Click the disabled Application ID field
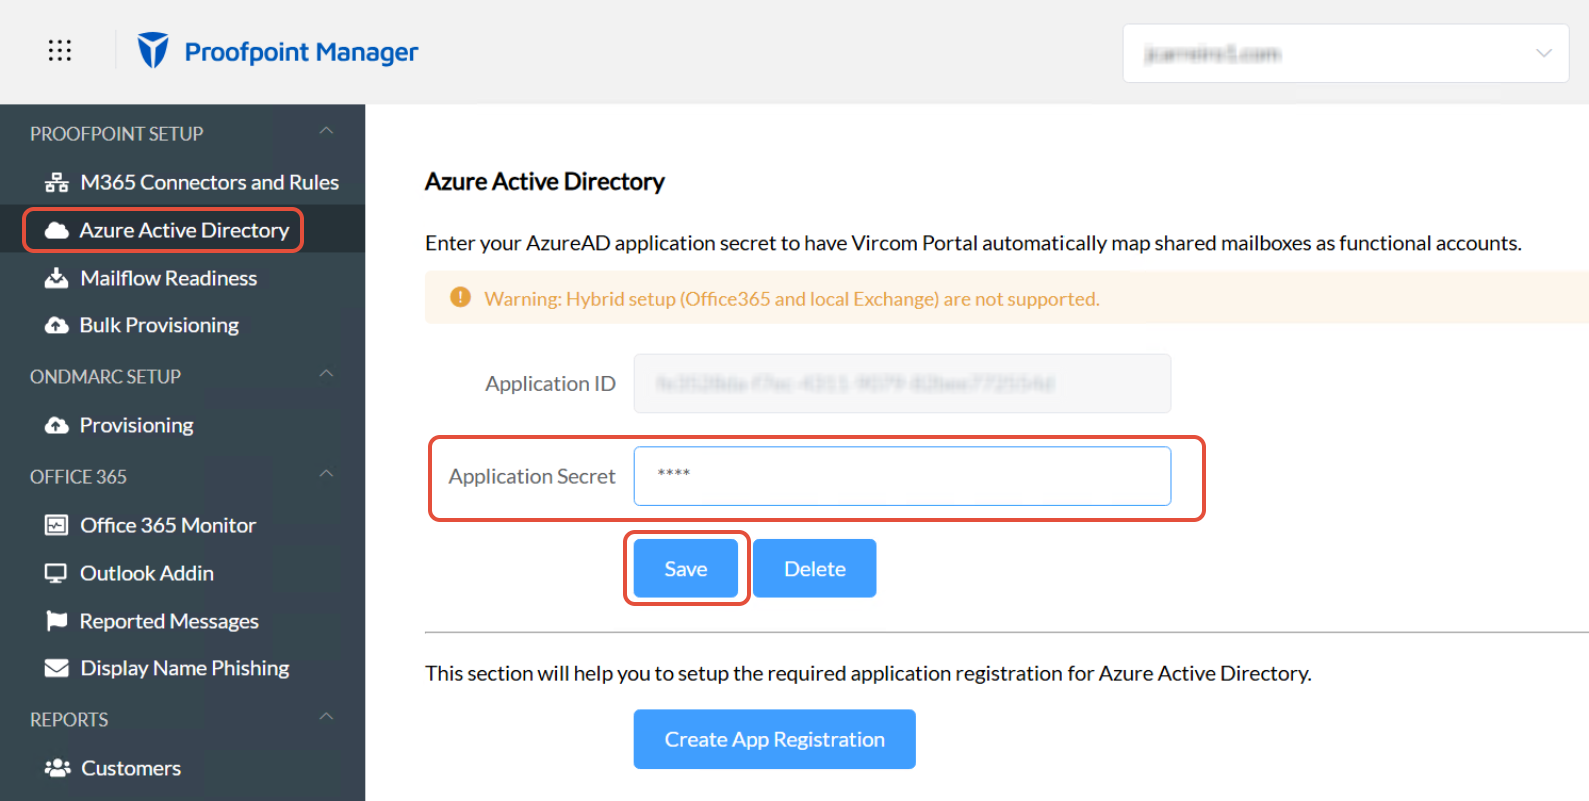The height and width of the screenshot is (801, 1589). pyautogui.click(x=902, y=383)
